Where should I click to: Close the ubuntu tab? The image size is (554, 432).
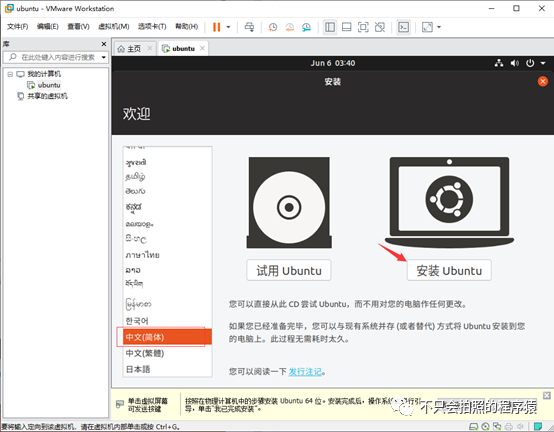[x=202, y=48]
